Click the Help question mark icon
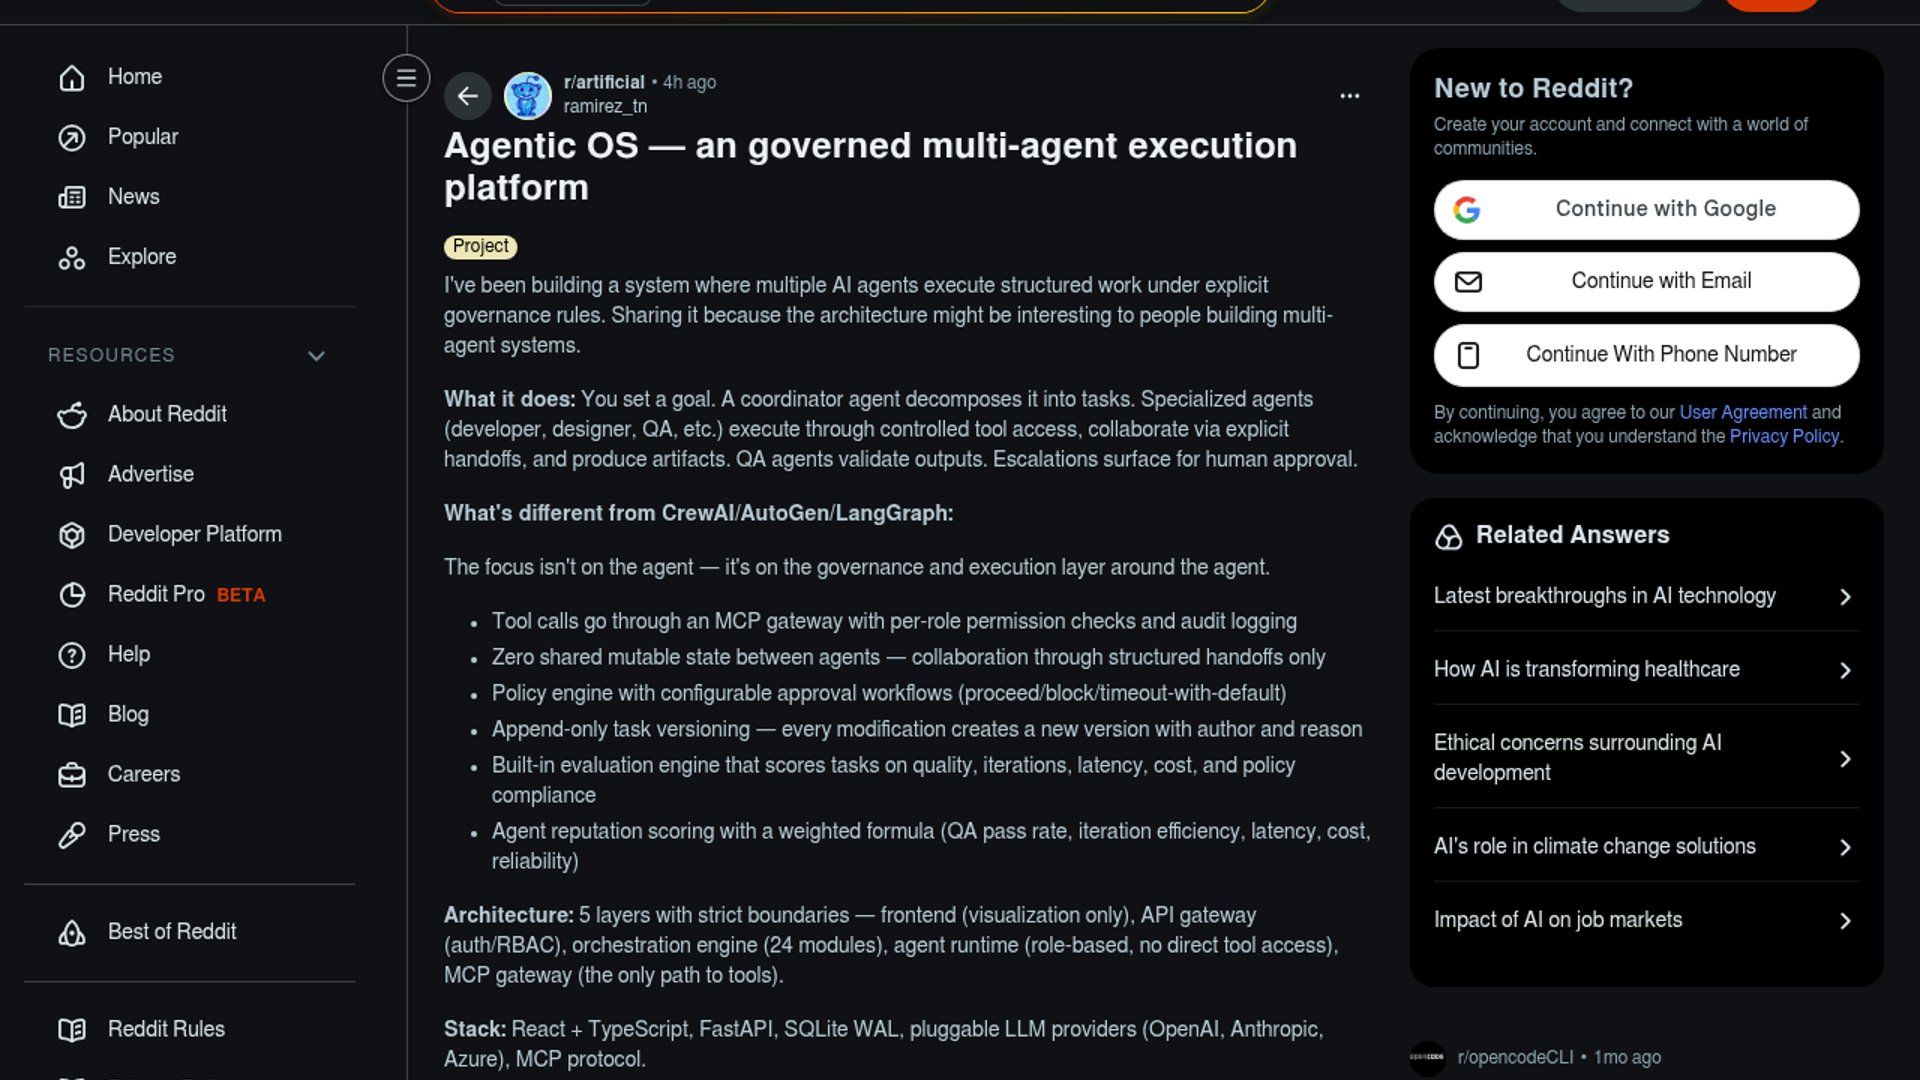The width and height of the screenshot is (1920, 1080). click(x=72, y=655)
